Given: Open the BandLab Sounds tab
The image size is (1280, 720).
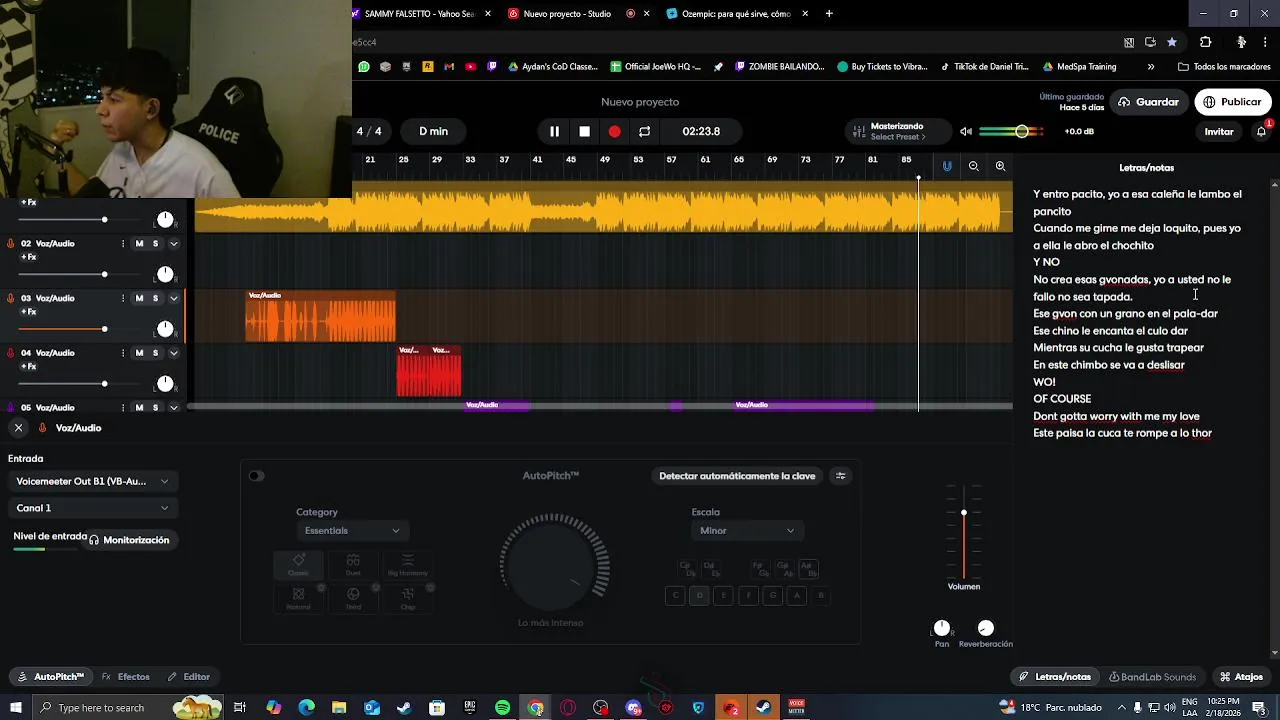Looking at the screenshot, I should (x=1152, y=677).
